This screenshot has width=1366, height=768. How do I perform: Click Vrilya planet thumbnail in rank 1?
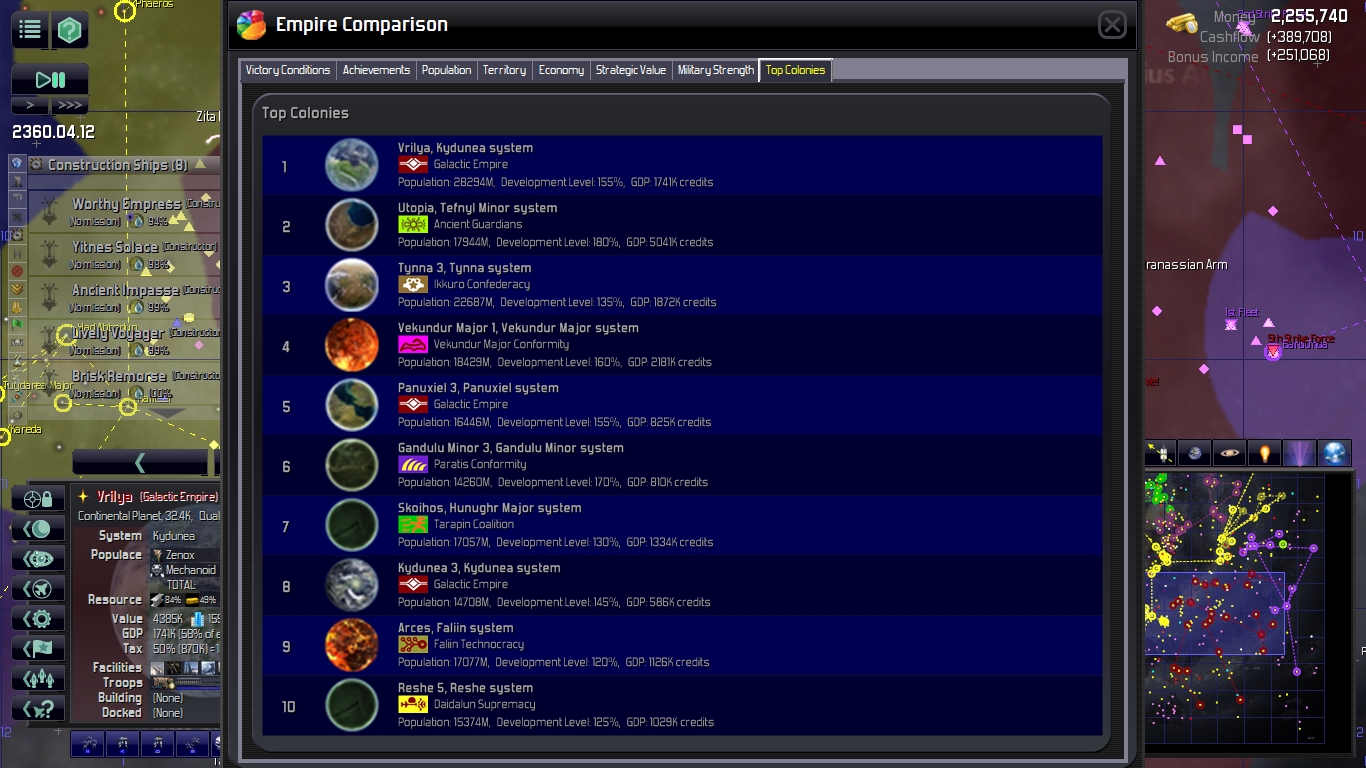[x=352, y=165]
